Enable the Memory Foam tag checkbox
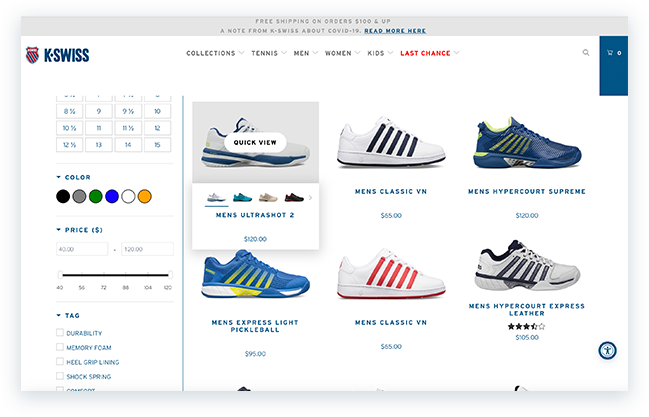649x417 pixels. (x=61, y=347)
